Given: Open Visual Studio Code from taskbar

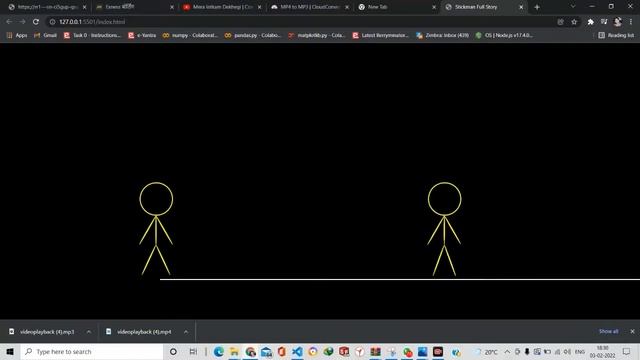Looking at the screenshot, I should (x=298, y=351).
